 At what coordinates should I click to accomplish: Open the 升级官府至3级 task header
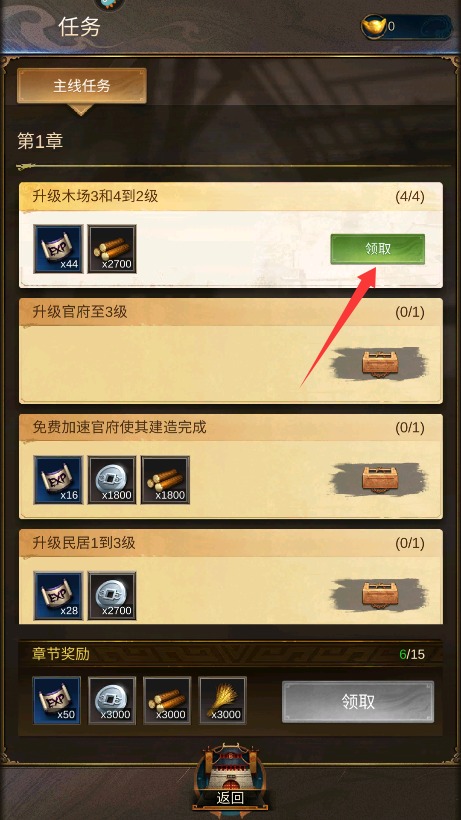(231, 312)
